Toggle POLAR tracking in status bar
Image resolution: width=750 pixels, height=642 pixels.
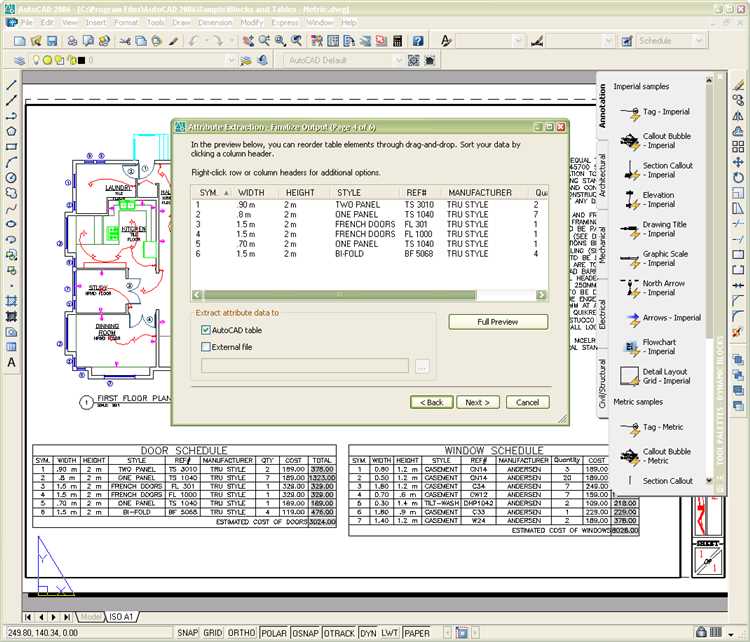pyautogui.click(x=274, y=633)
